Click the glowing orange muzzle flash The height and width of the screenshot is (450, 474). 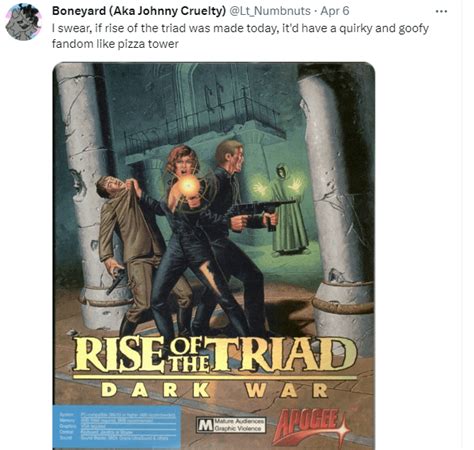(189, 184)
